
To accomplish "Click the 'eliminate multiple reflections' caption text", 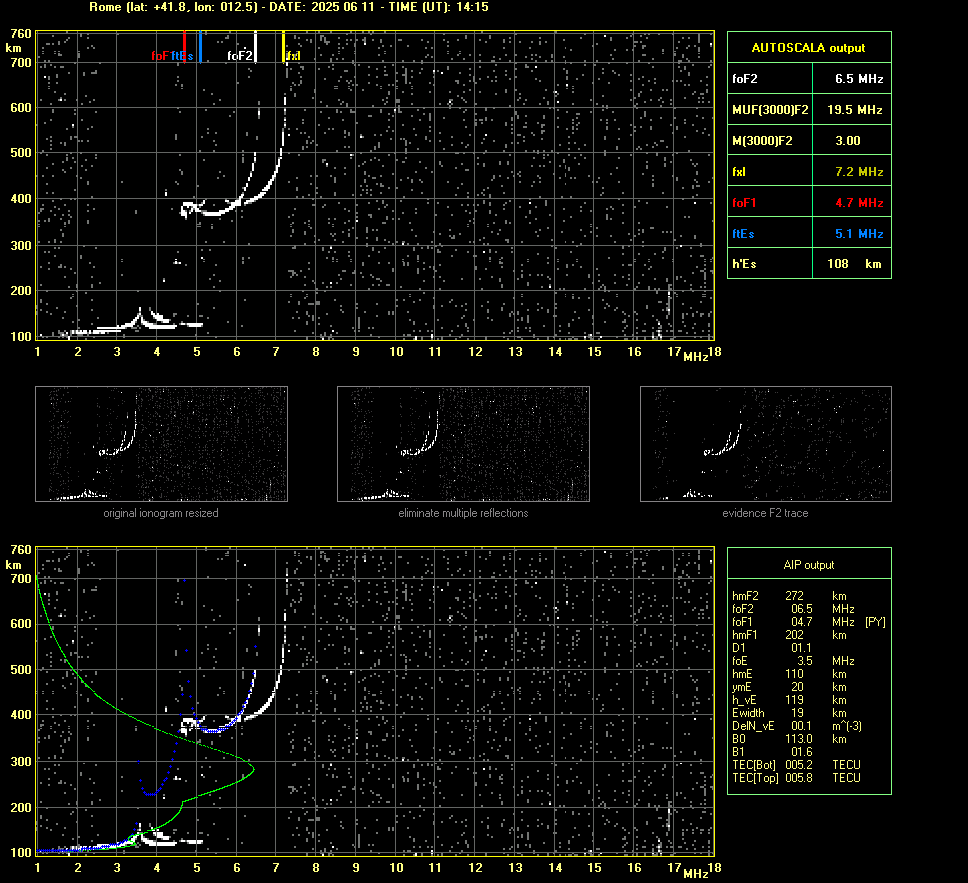I will coord(463,513).
